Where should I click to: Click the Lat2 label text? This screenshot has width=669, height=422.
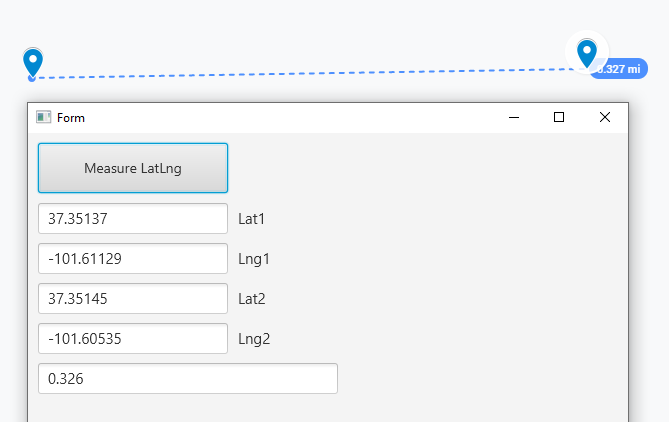pos(252,298)
